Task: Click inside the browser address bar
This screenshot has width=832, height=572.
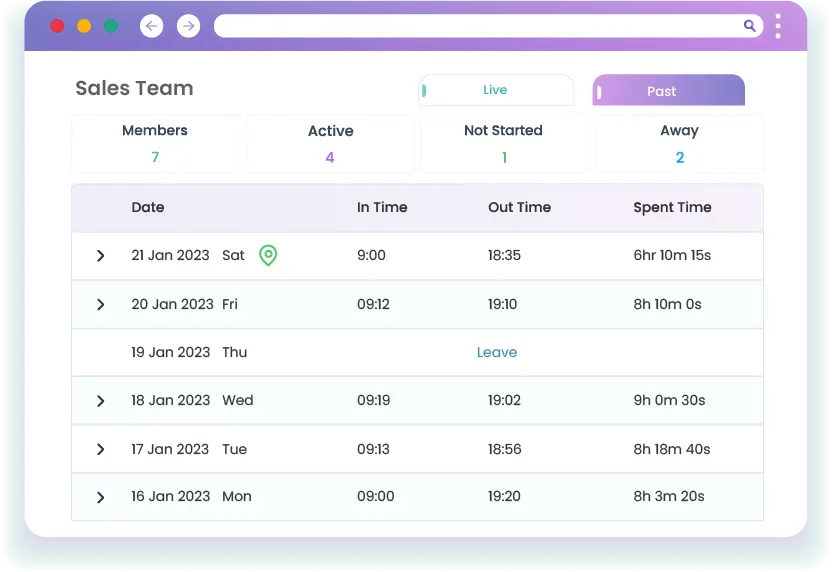Action: 470,26
